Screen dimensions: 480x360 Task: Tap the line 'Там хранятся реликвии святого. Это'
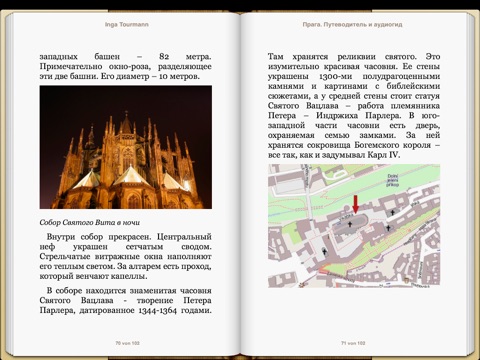[354, 56]
